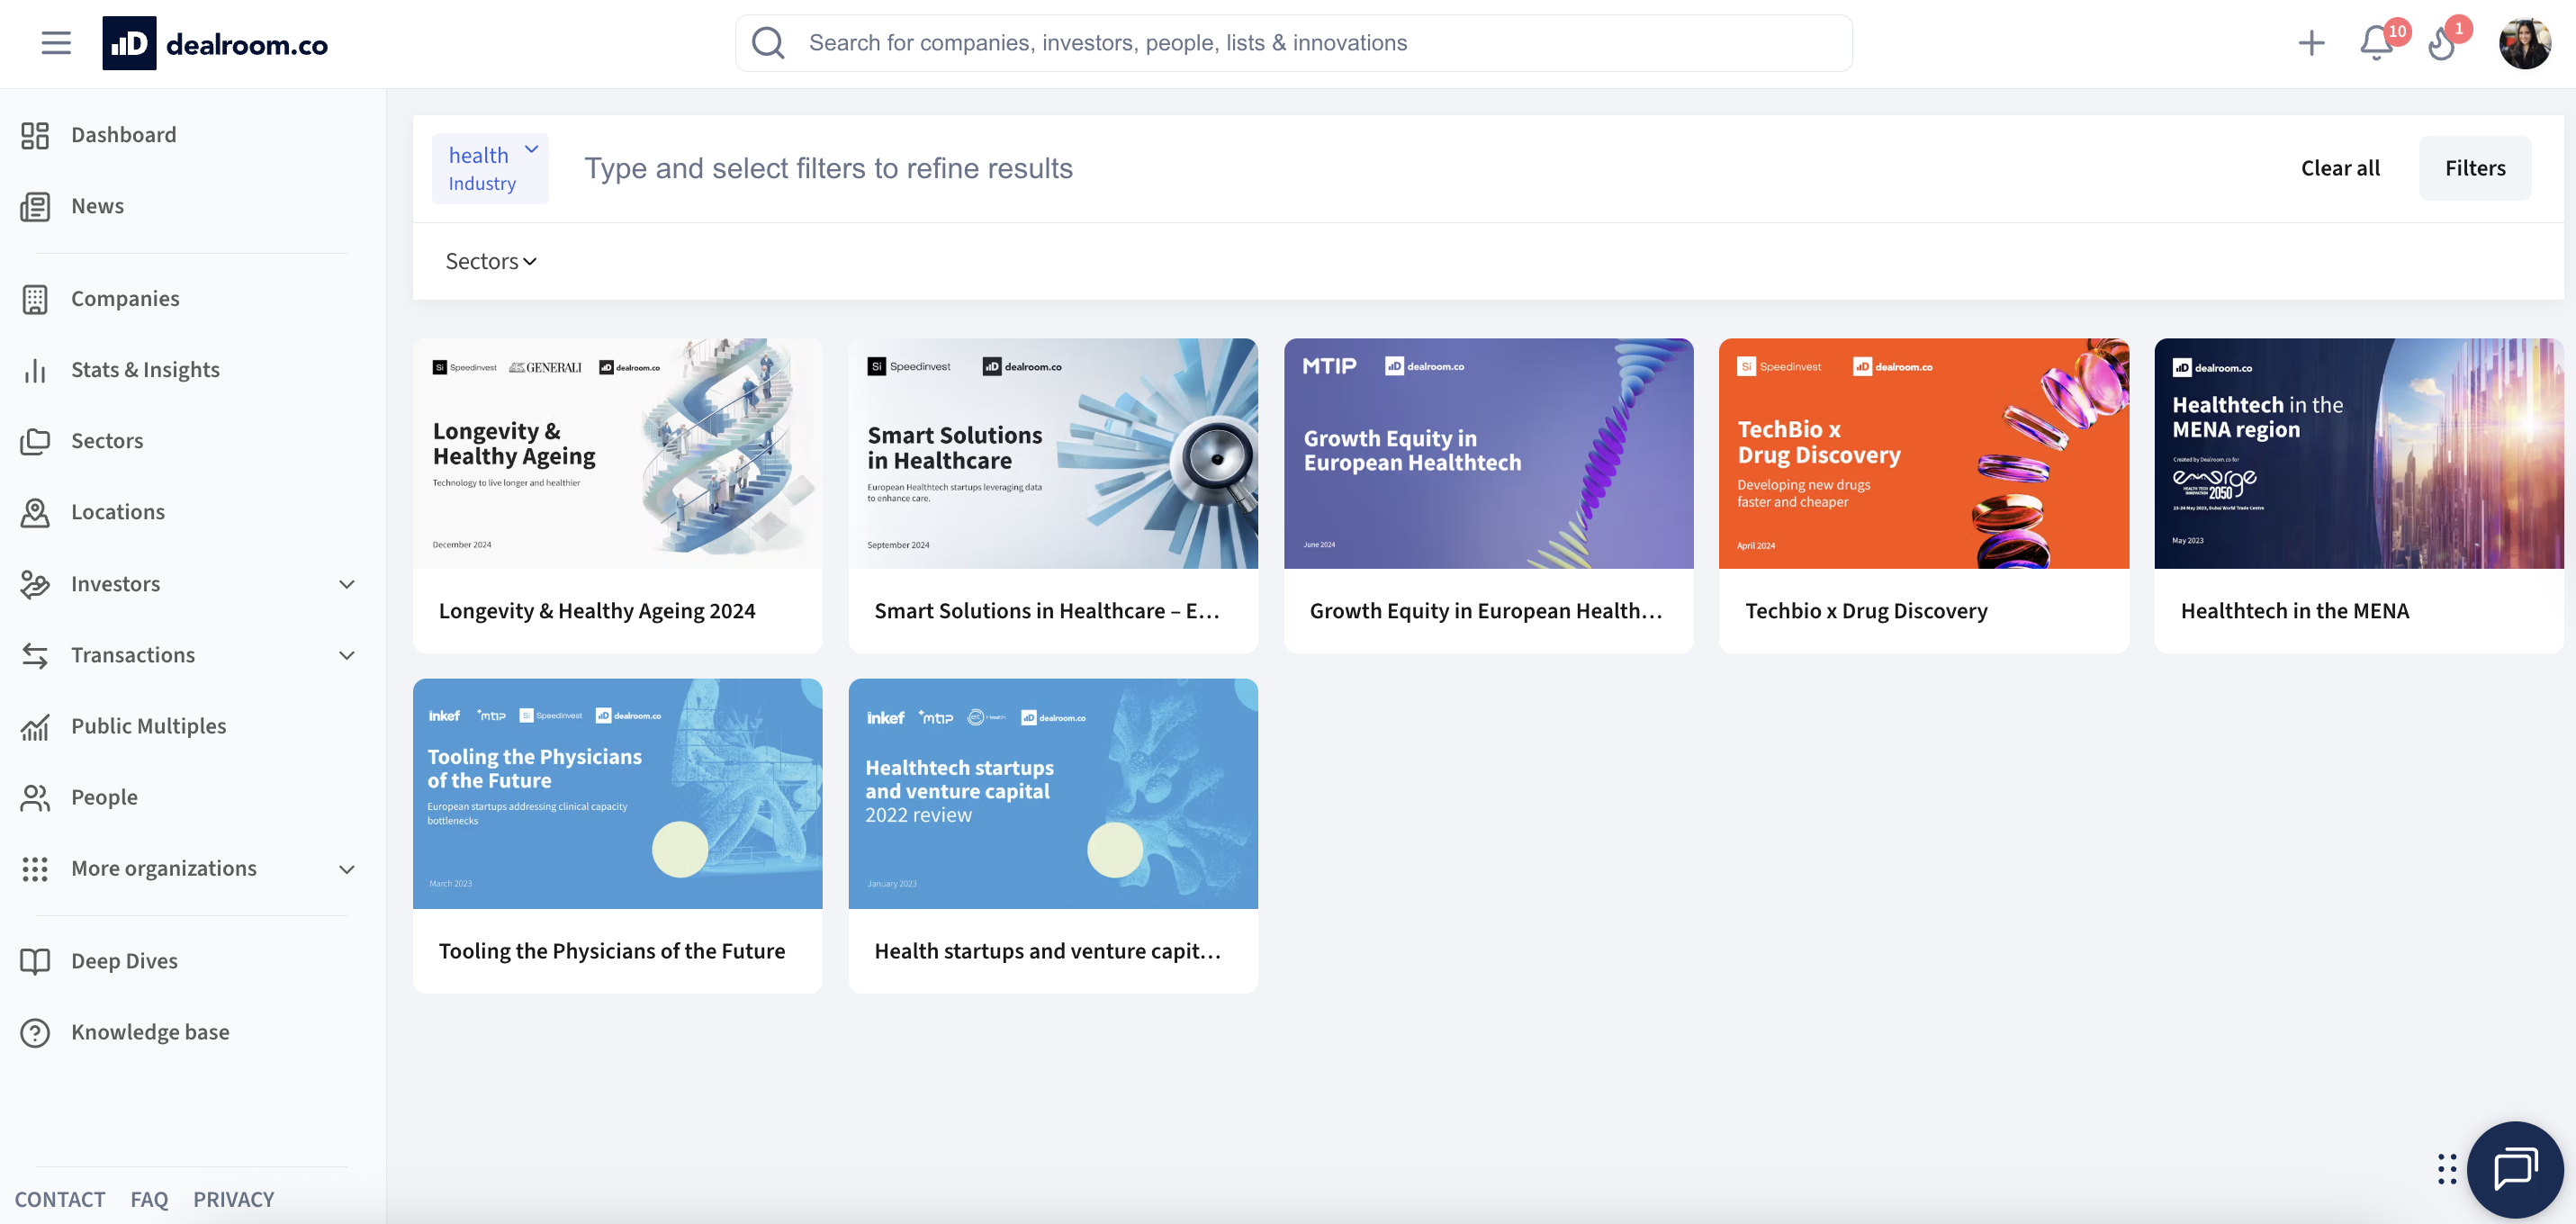Go to Stats & Insights
The image size is (2576, 1224).
click(145, 370)
